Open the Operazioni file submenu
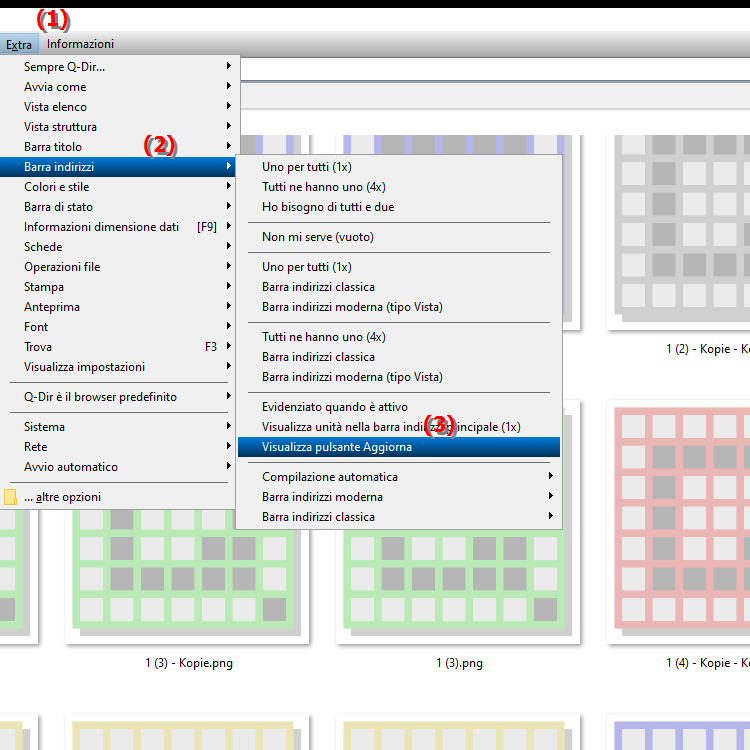Image resolution: width=750 pixels, height=750 pixels. pyautogui.click(x=117, y=267)
